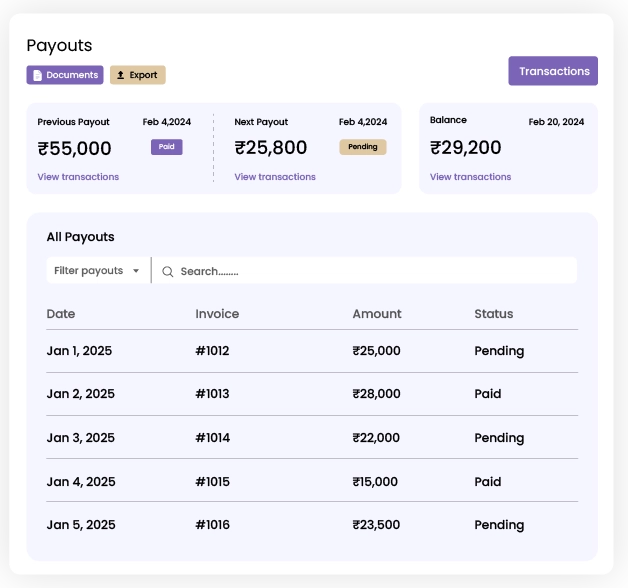628x588 pixels.
Task: Click the Next Payout label
Action: point(261,122)
